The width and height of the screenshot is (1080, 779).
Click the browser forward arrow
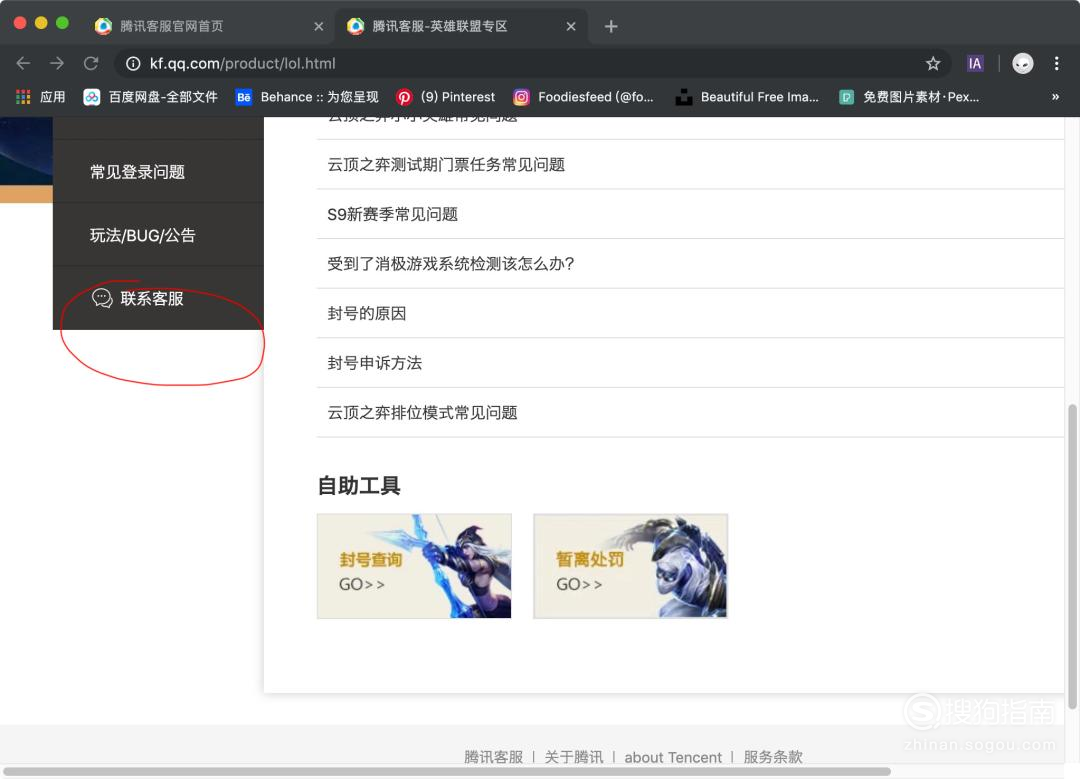57,63
